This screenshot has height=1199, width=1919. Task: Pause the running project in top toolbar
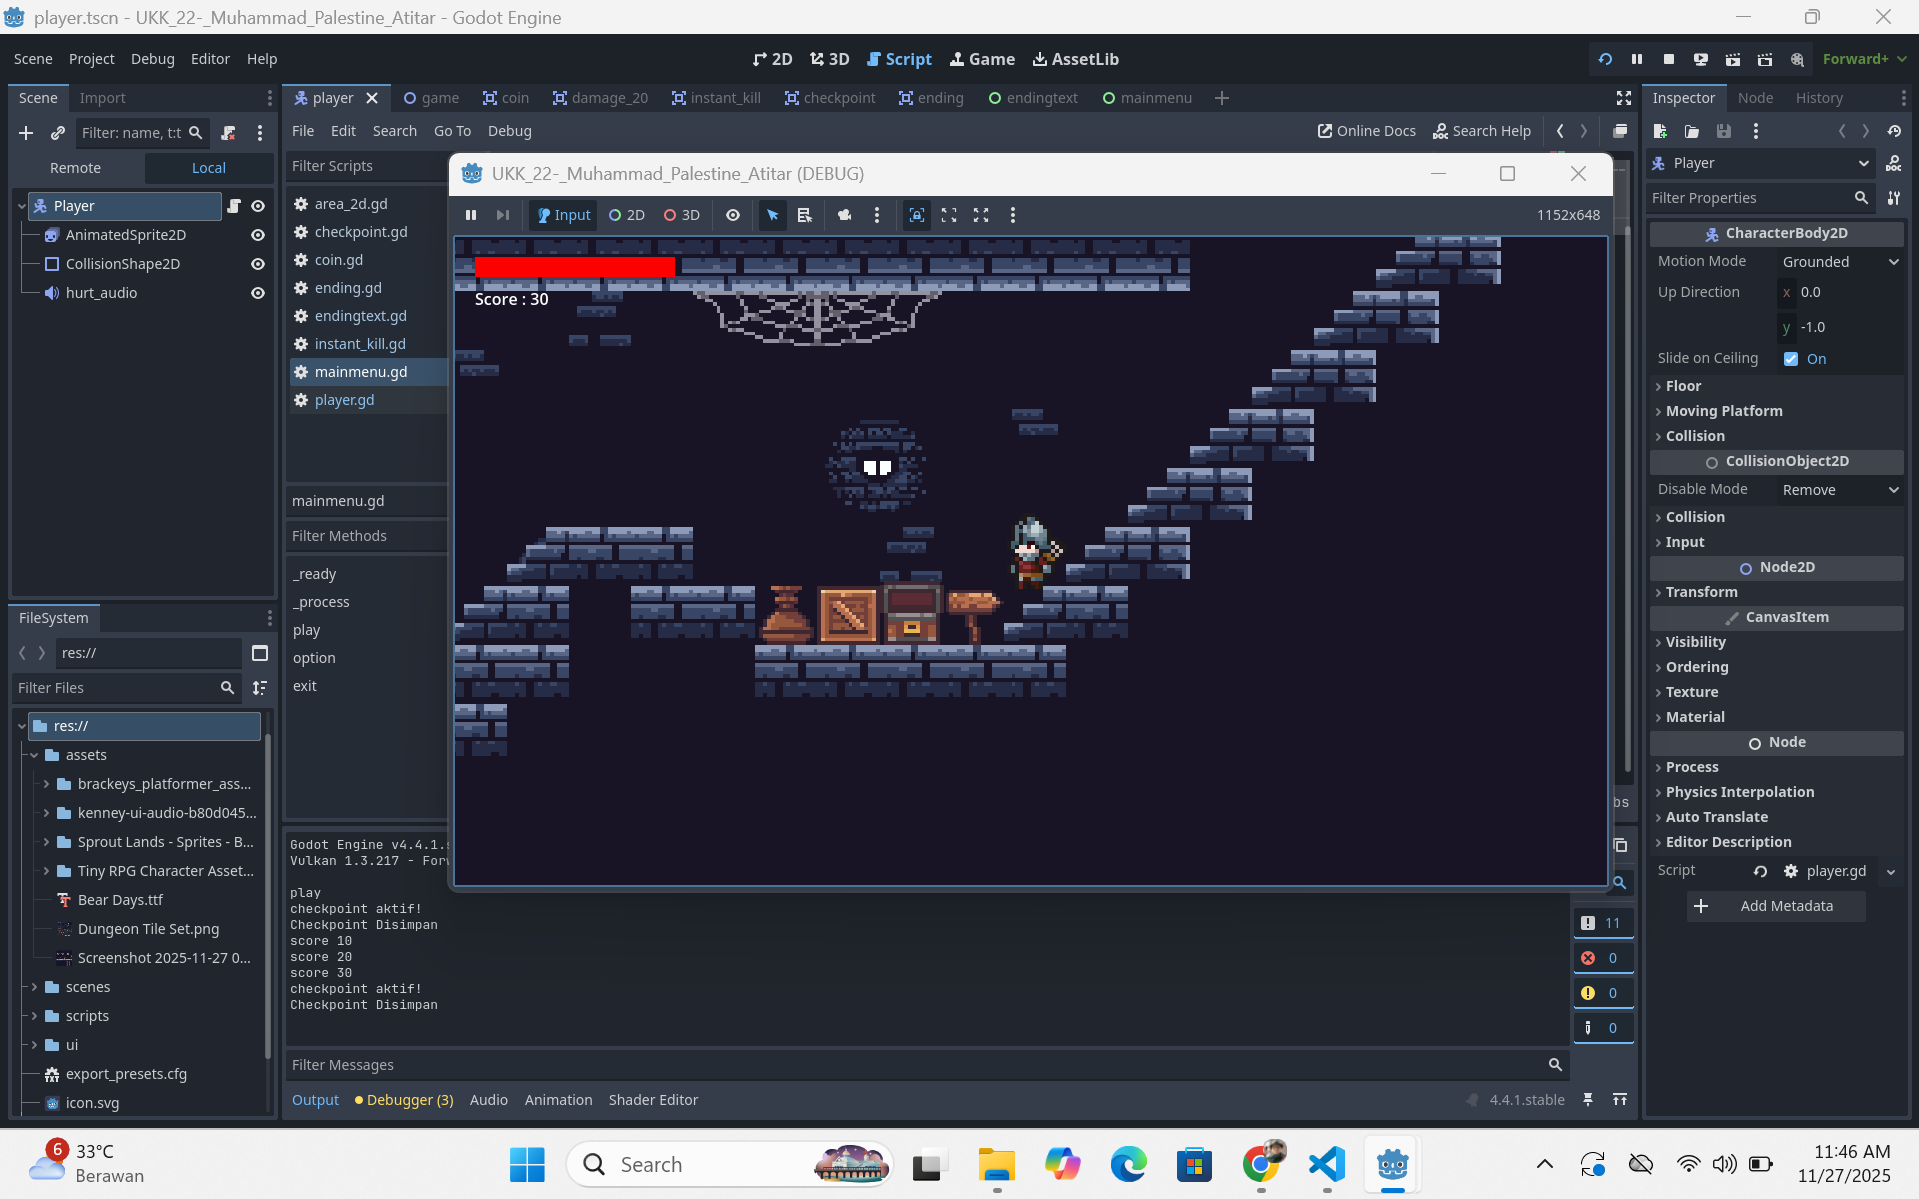tap(1637, 59)
